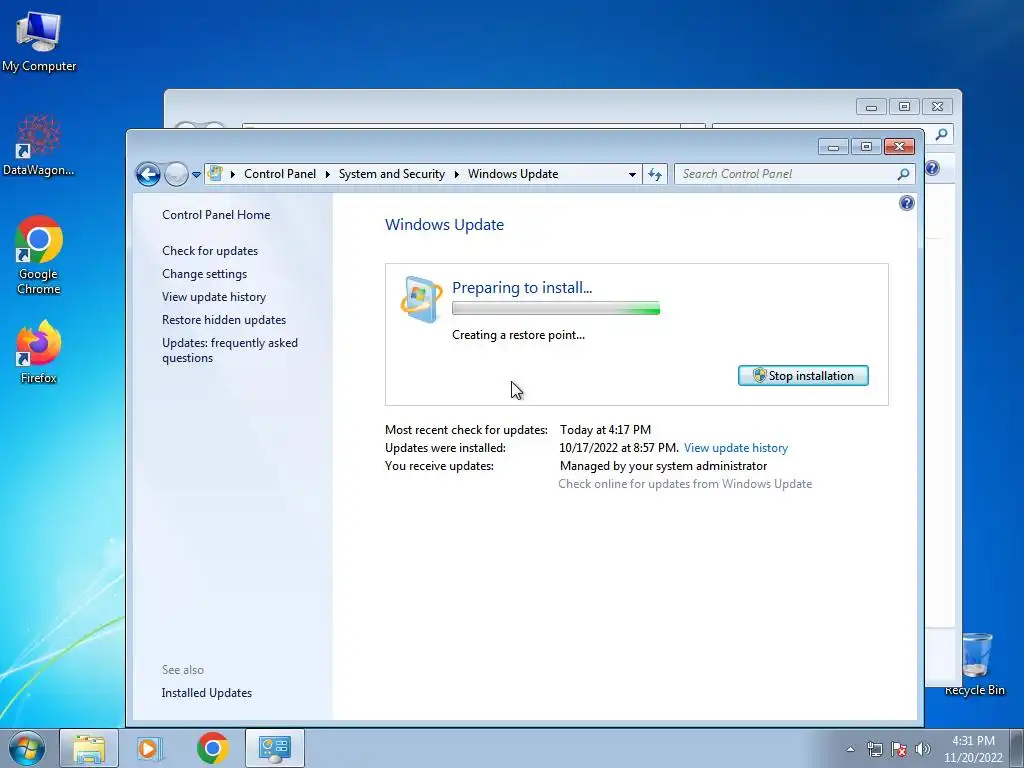Screen dimensions: 1024x768
Task: Open Restore hidden updates
Action: pos(224,320)
